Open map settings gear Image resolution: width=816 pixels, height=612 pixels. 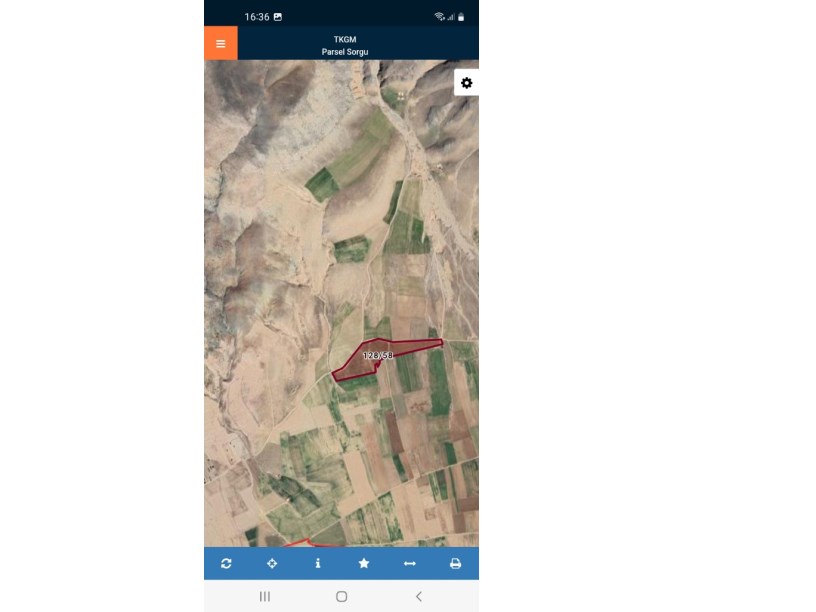(x=466, y=83)
